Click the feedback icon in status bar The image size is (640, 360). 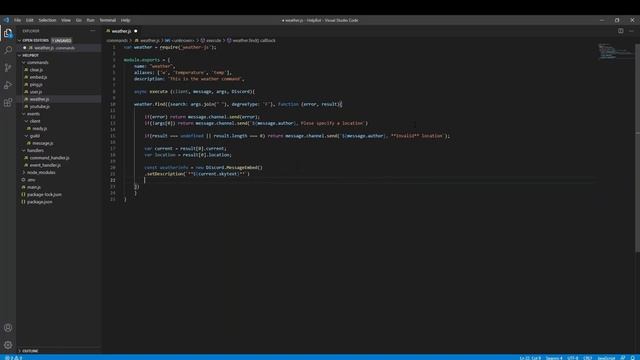click(623, 358)
